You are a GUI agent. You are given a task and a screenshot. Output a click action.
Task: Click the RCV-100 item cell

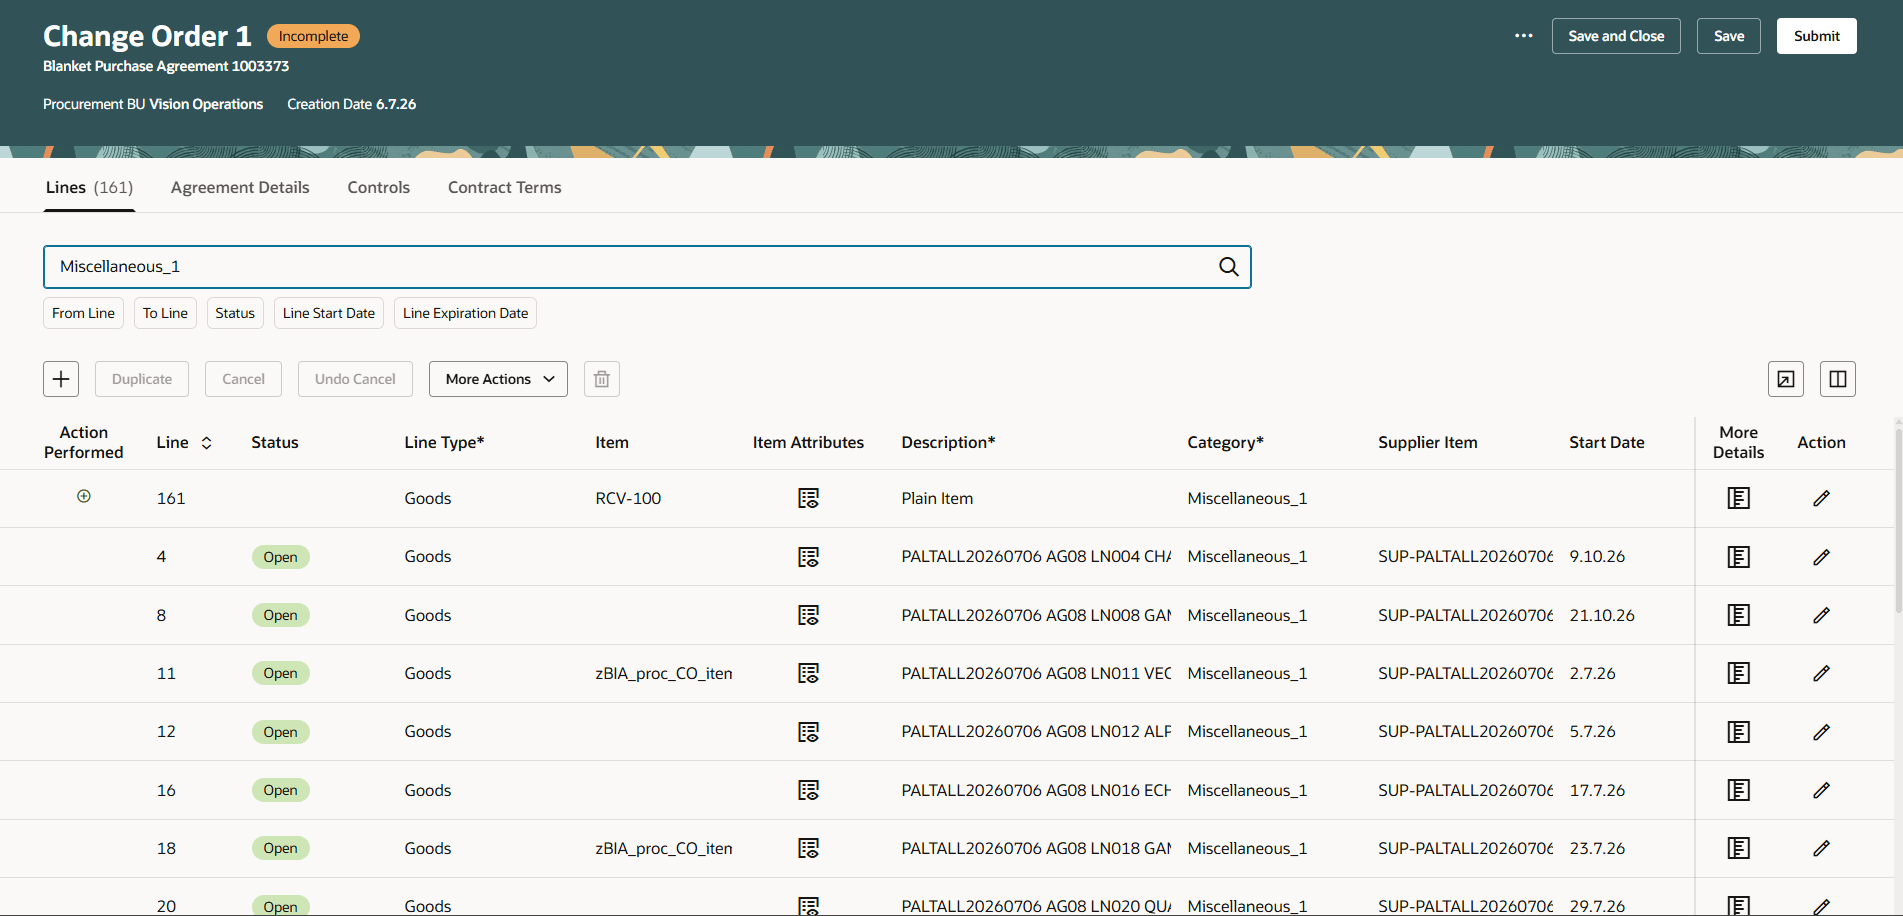[x=628, y=498]
